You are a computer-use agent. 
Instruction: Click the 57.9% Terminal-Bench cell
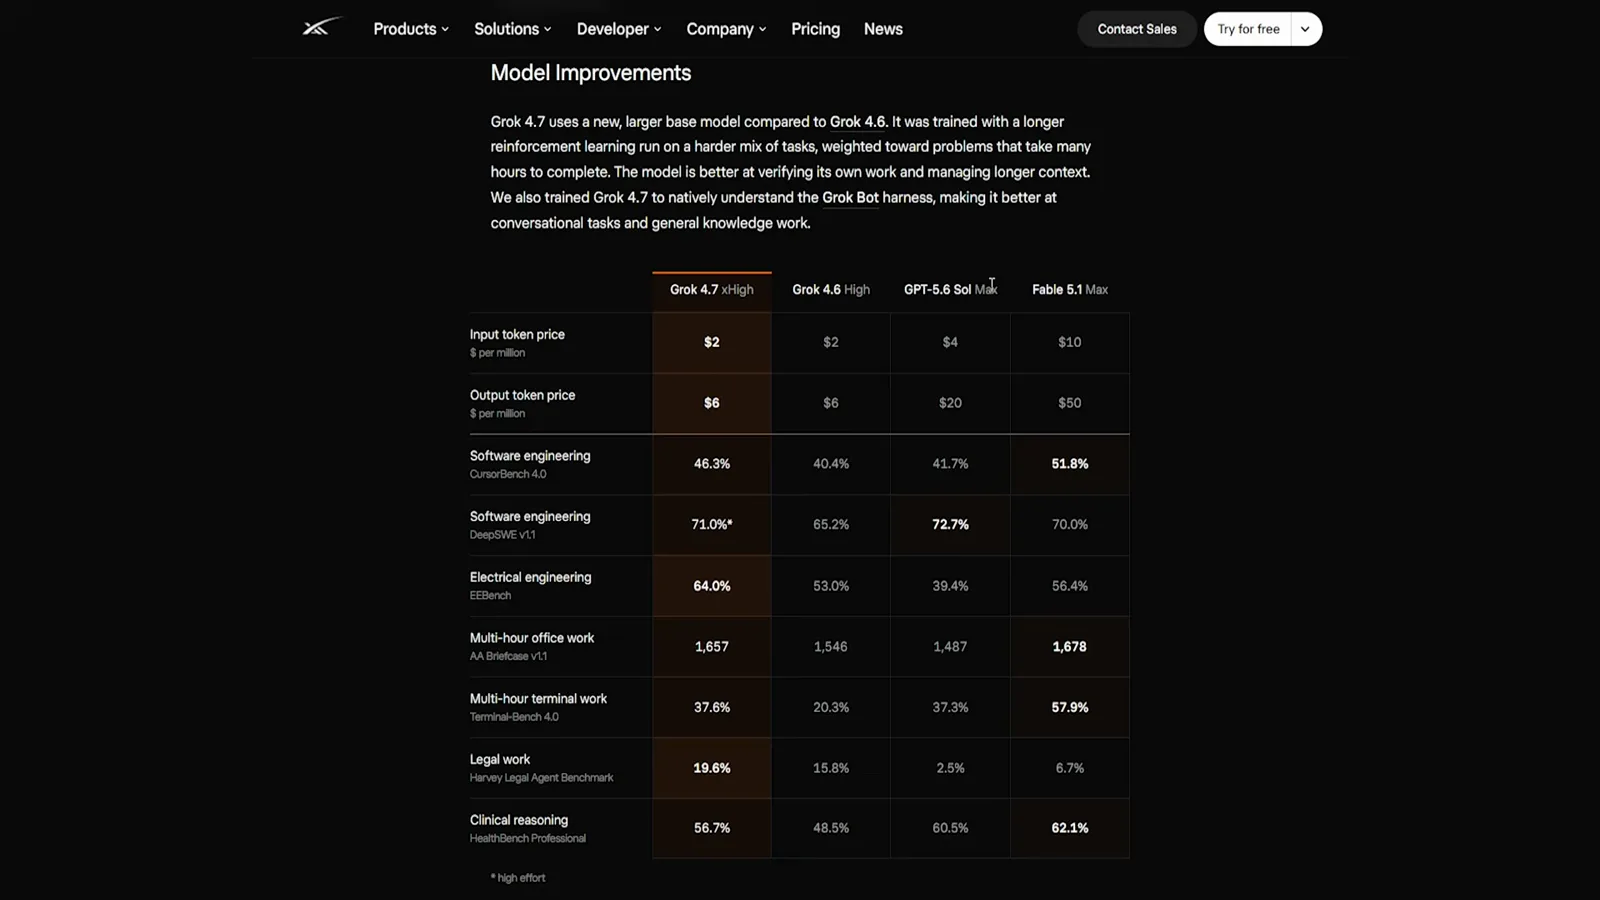tap(1070, 708)
